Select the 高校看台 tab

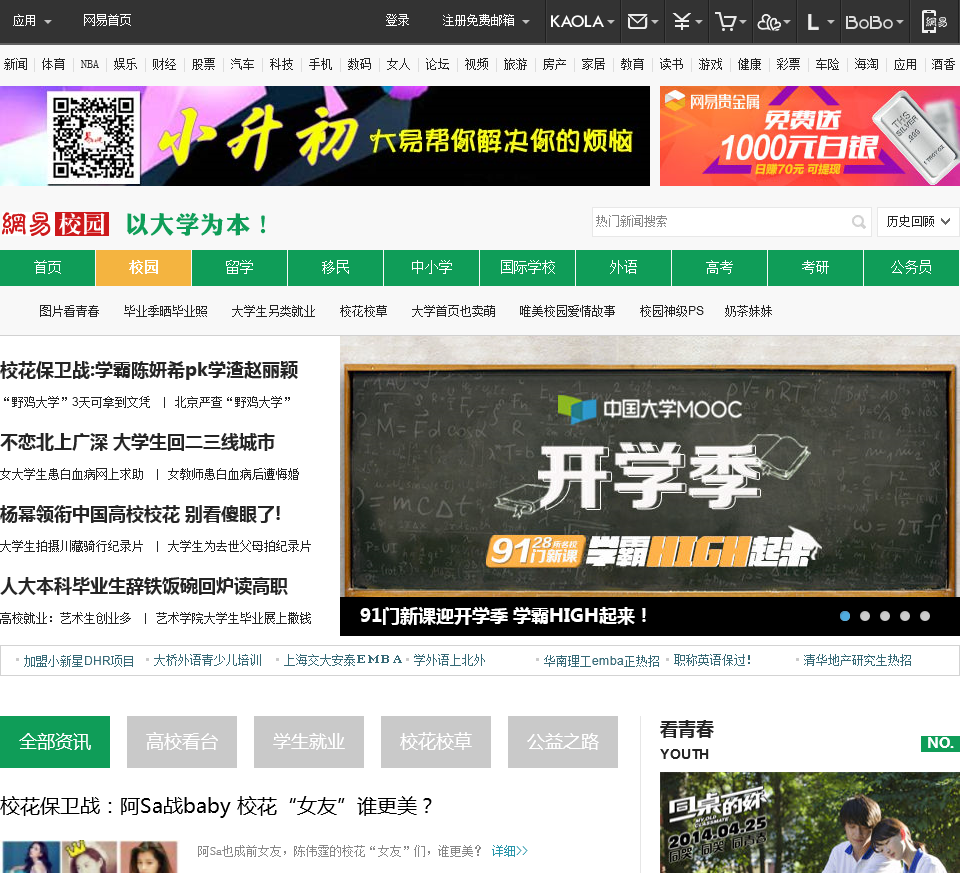click(182, 742)
